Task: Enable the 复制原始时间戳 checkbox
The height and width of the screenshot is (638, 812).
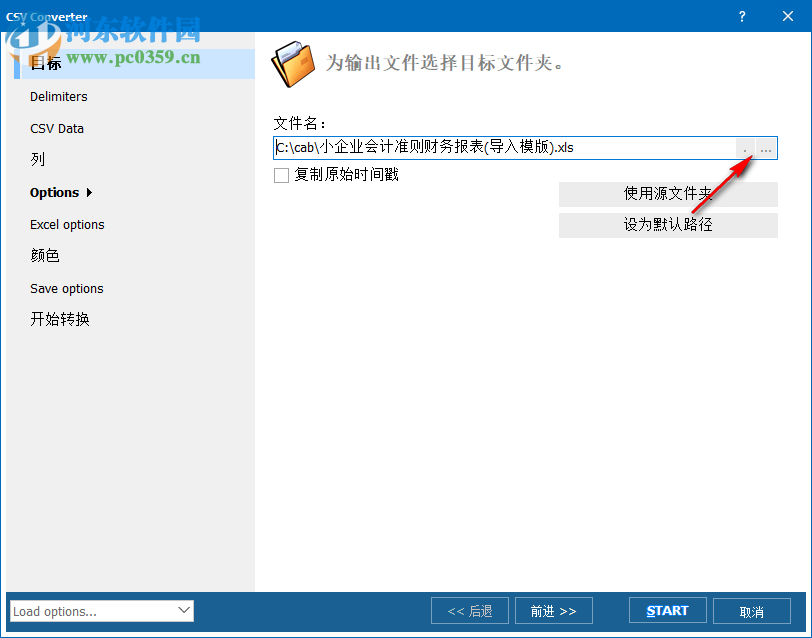Action: pos(280,173)
